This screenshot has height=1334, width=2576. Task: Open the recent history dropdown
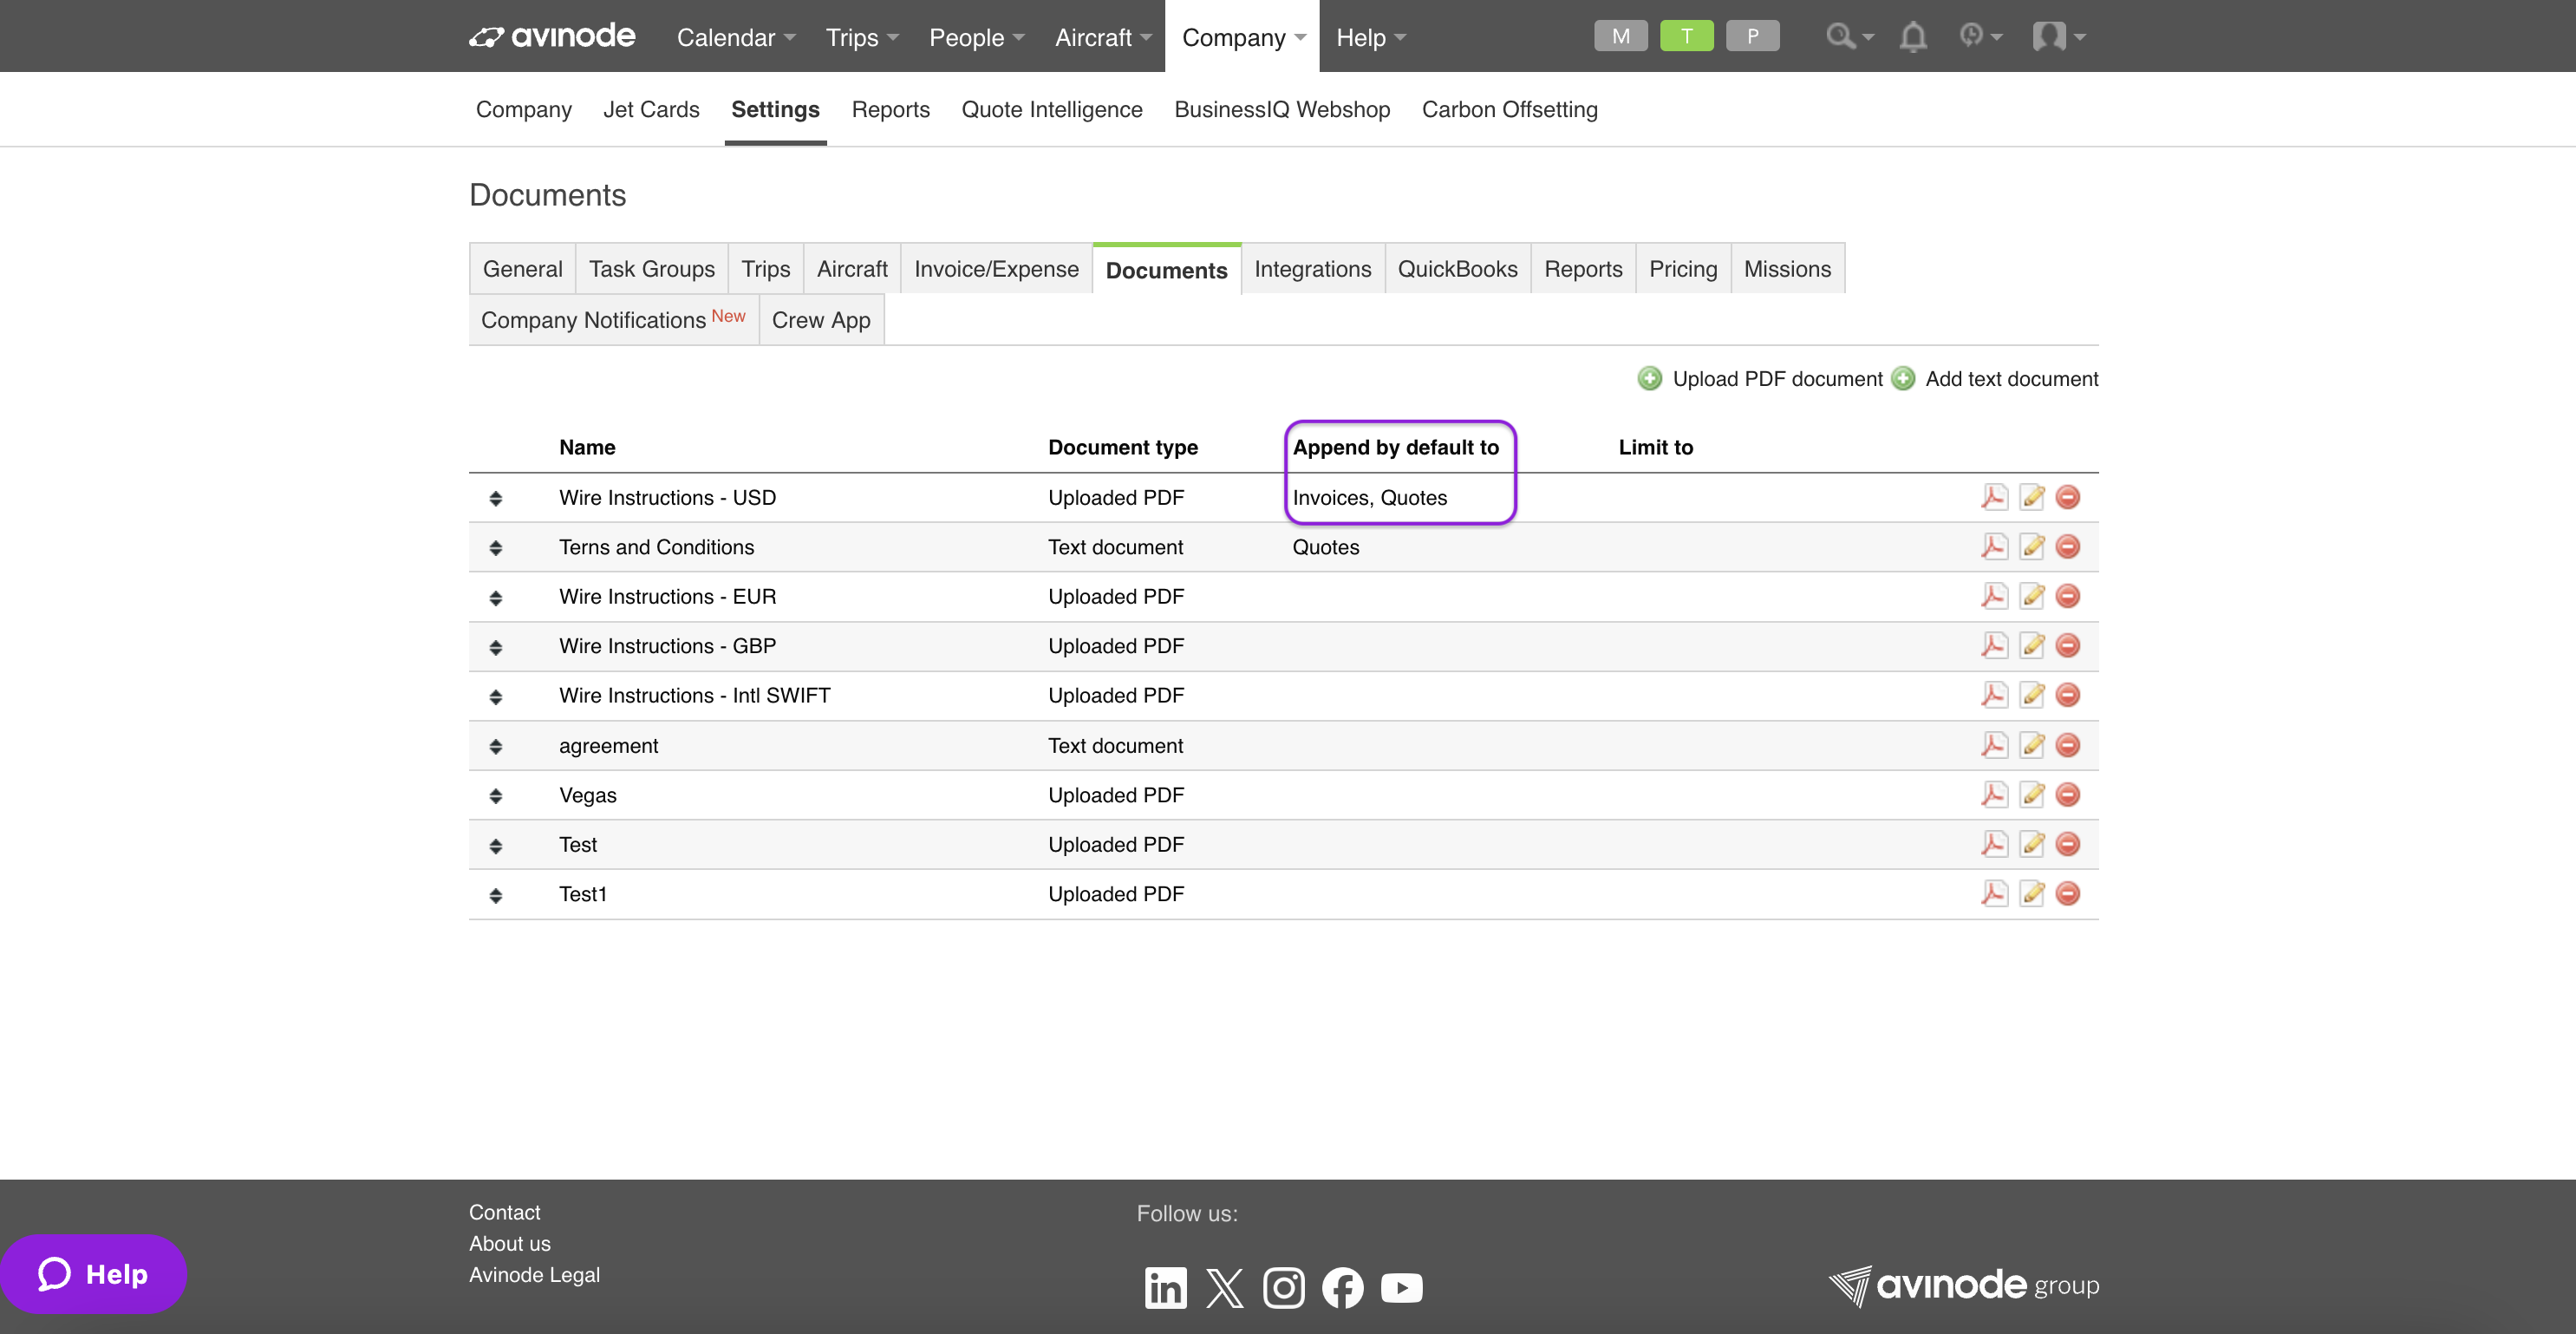pyautogui.click(x=1980, y=37)
